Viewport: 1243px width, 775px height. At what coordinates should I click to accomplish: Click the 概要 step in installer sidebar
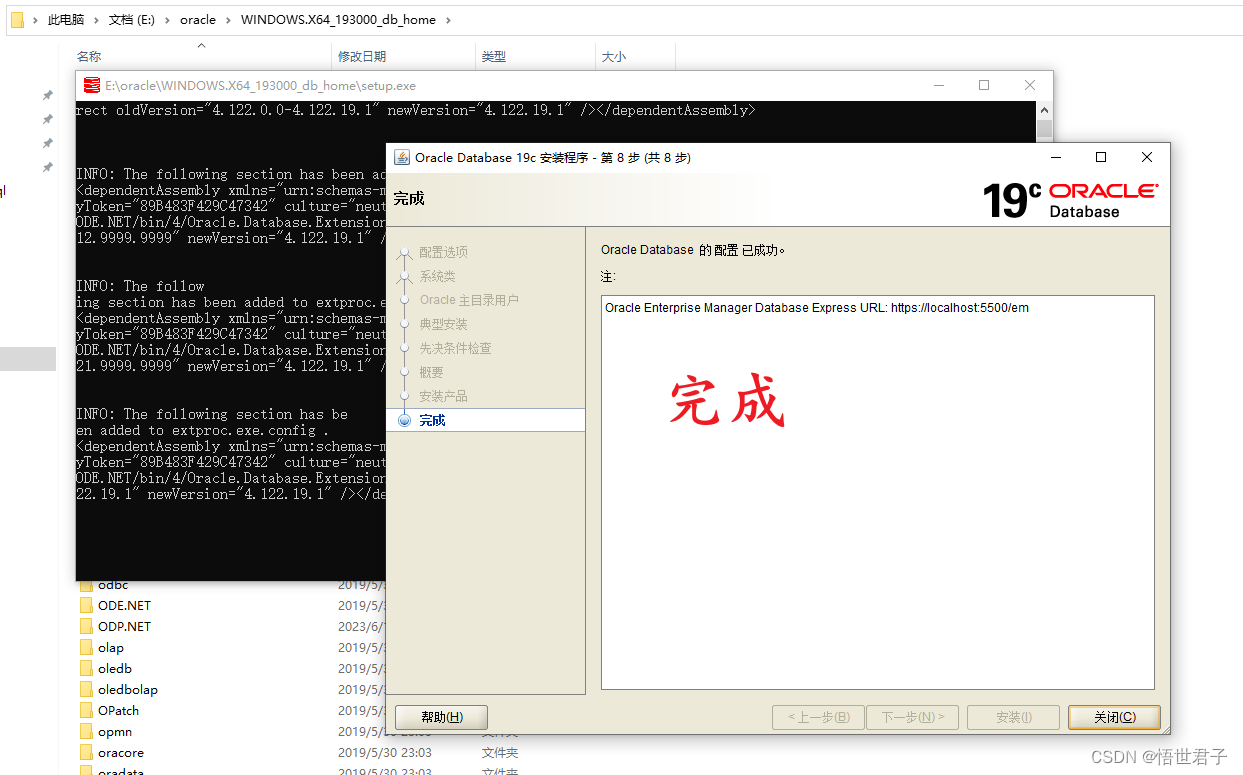431,372
